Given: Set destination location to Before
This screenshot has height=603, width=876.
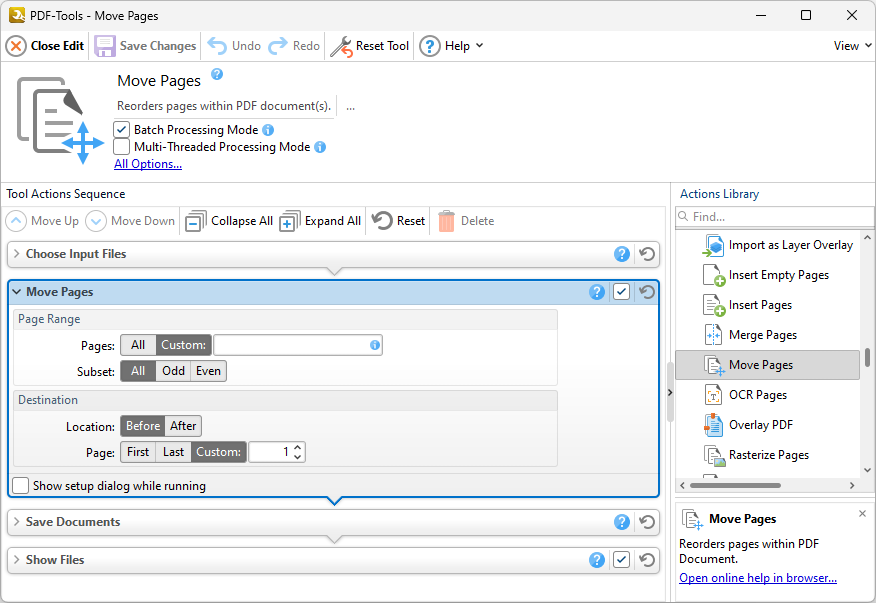Looking at the screenshot, I should tap(143, 426).
